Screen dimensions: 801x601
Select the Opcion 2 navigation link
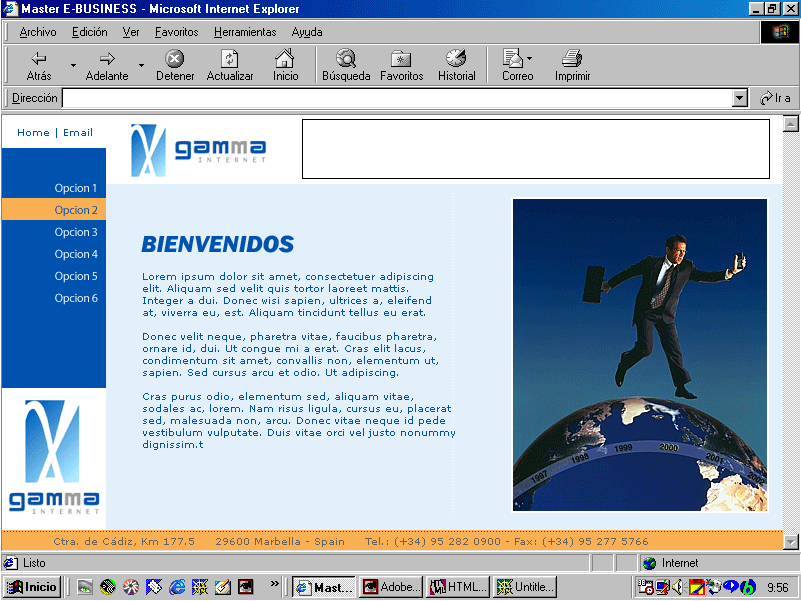[x=76, y=210]
